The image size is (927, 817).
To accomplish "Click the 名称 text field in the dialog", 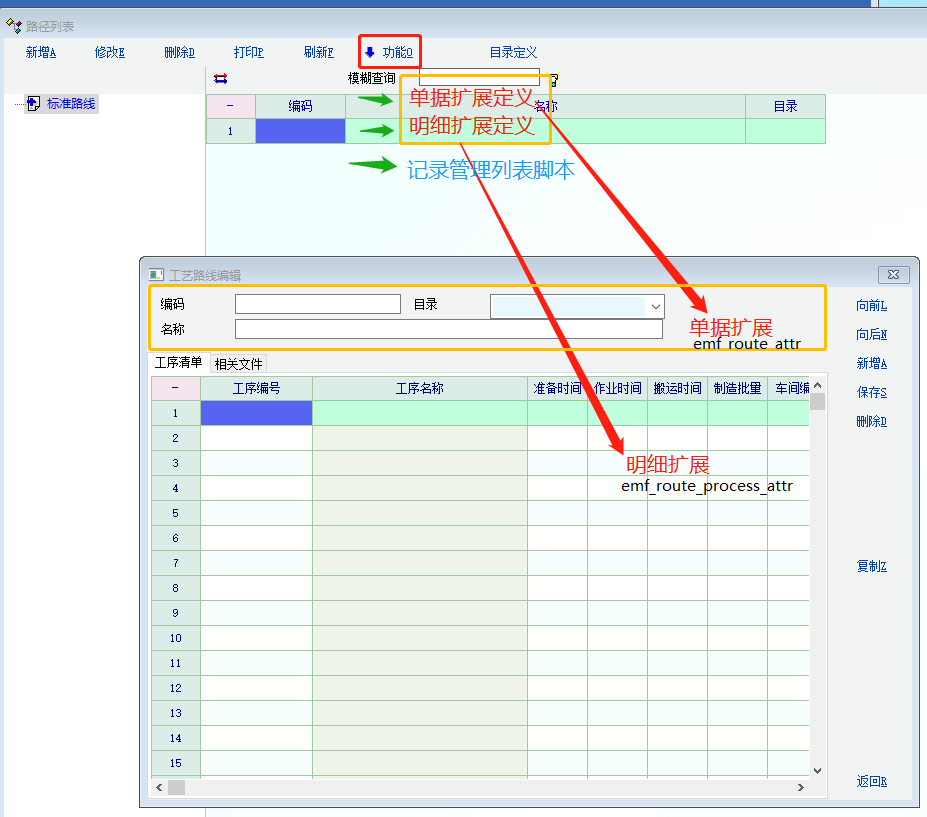I will (x=448, y=329).
